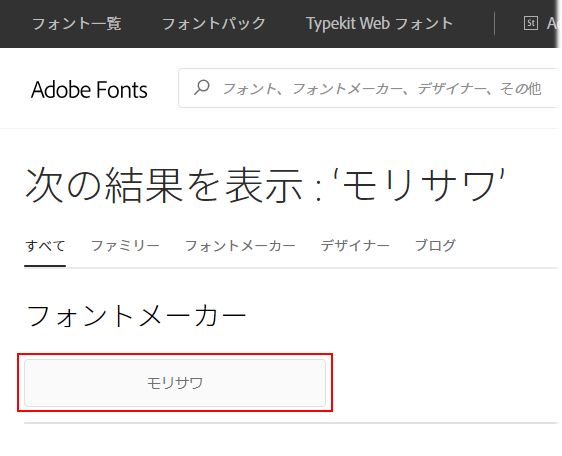Open the フォント一覧 menu item
Viewport: 562px width, 456px height.
pos(77,24)
